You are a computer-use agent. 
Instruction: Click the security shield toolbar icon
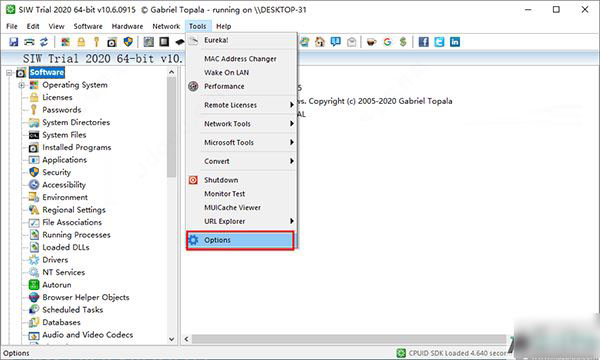[128, 42]
